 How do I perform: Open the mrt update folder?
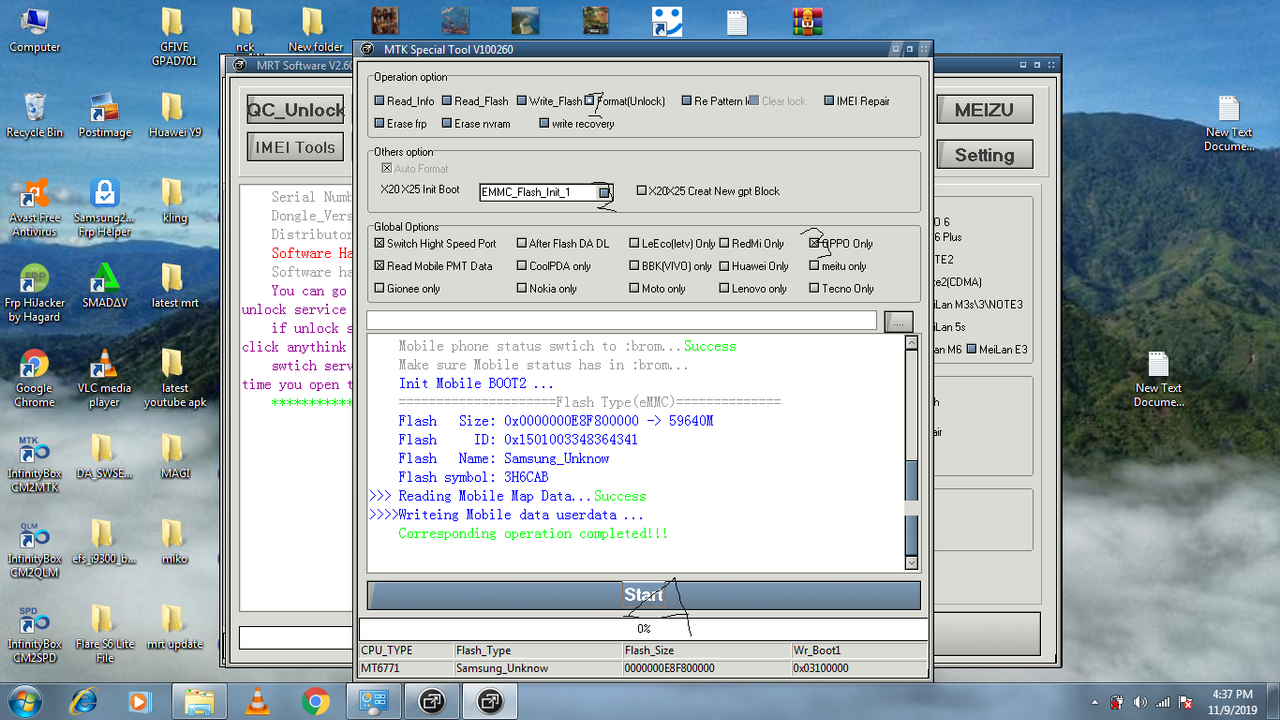(x=174, y=626)
